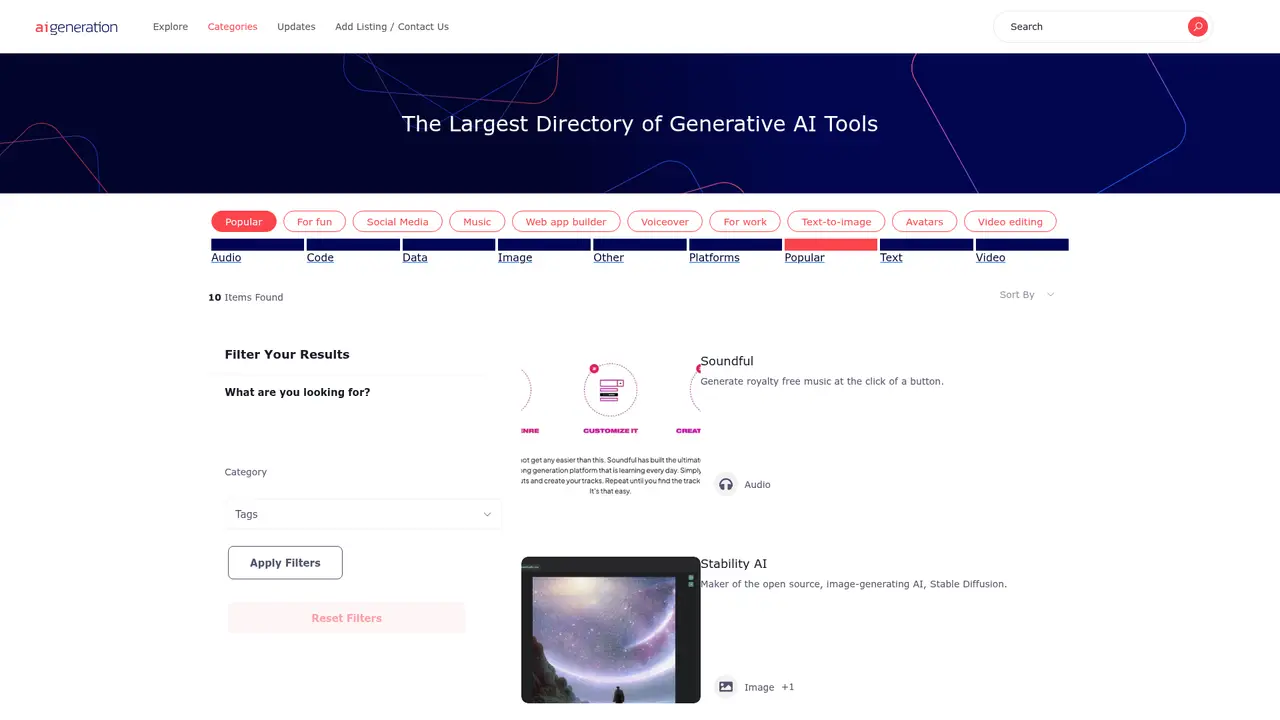Viewport: 1280px width, 720px height.
Task: Open the Image category link
Action: [515, 258]
